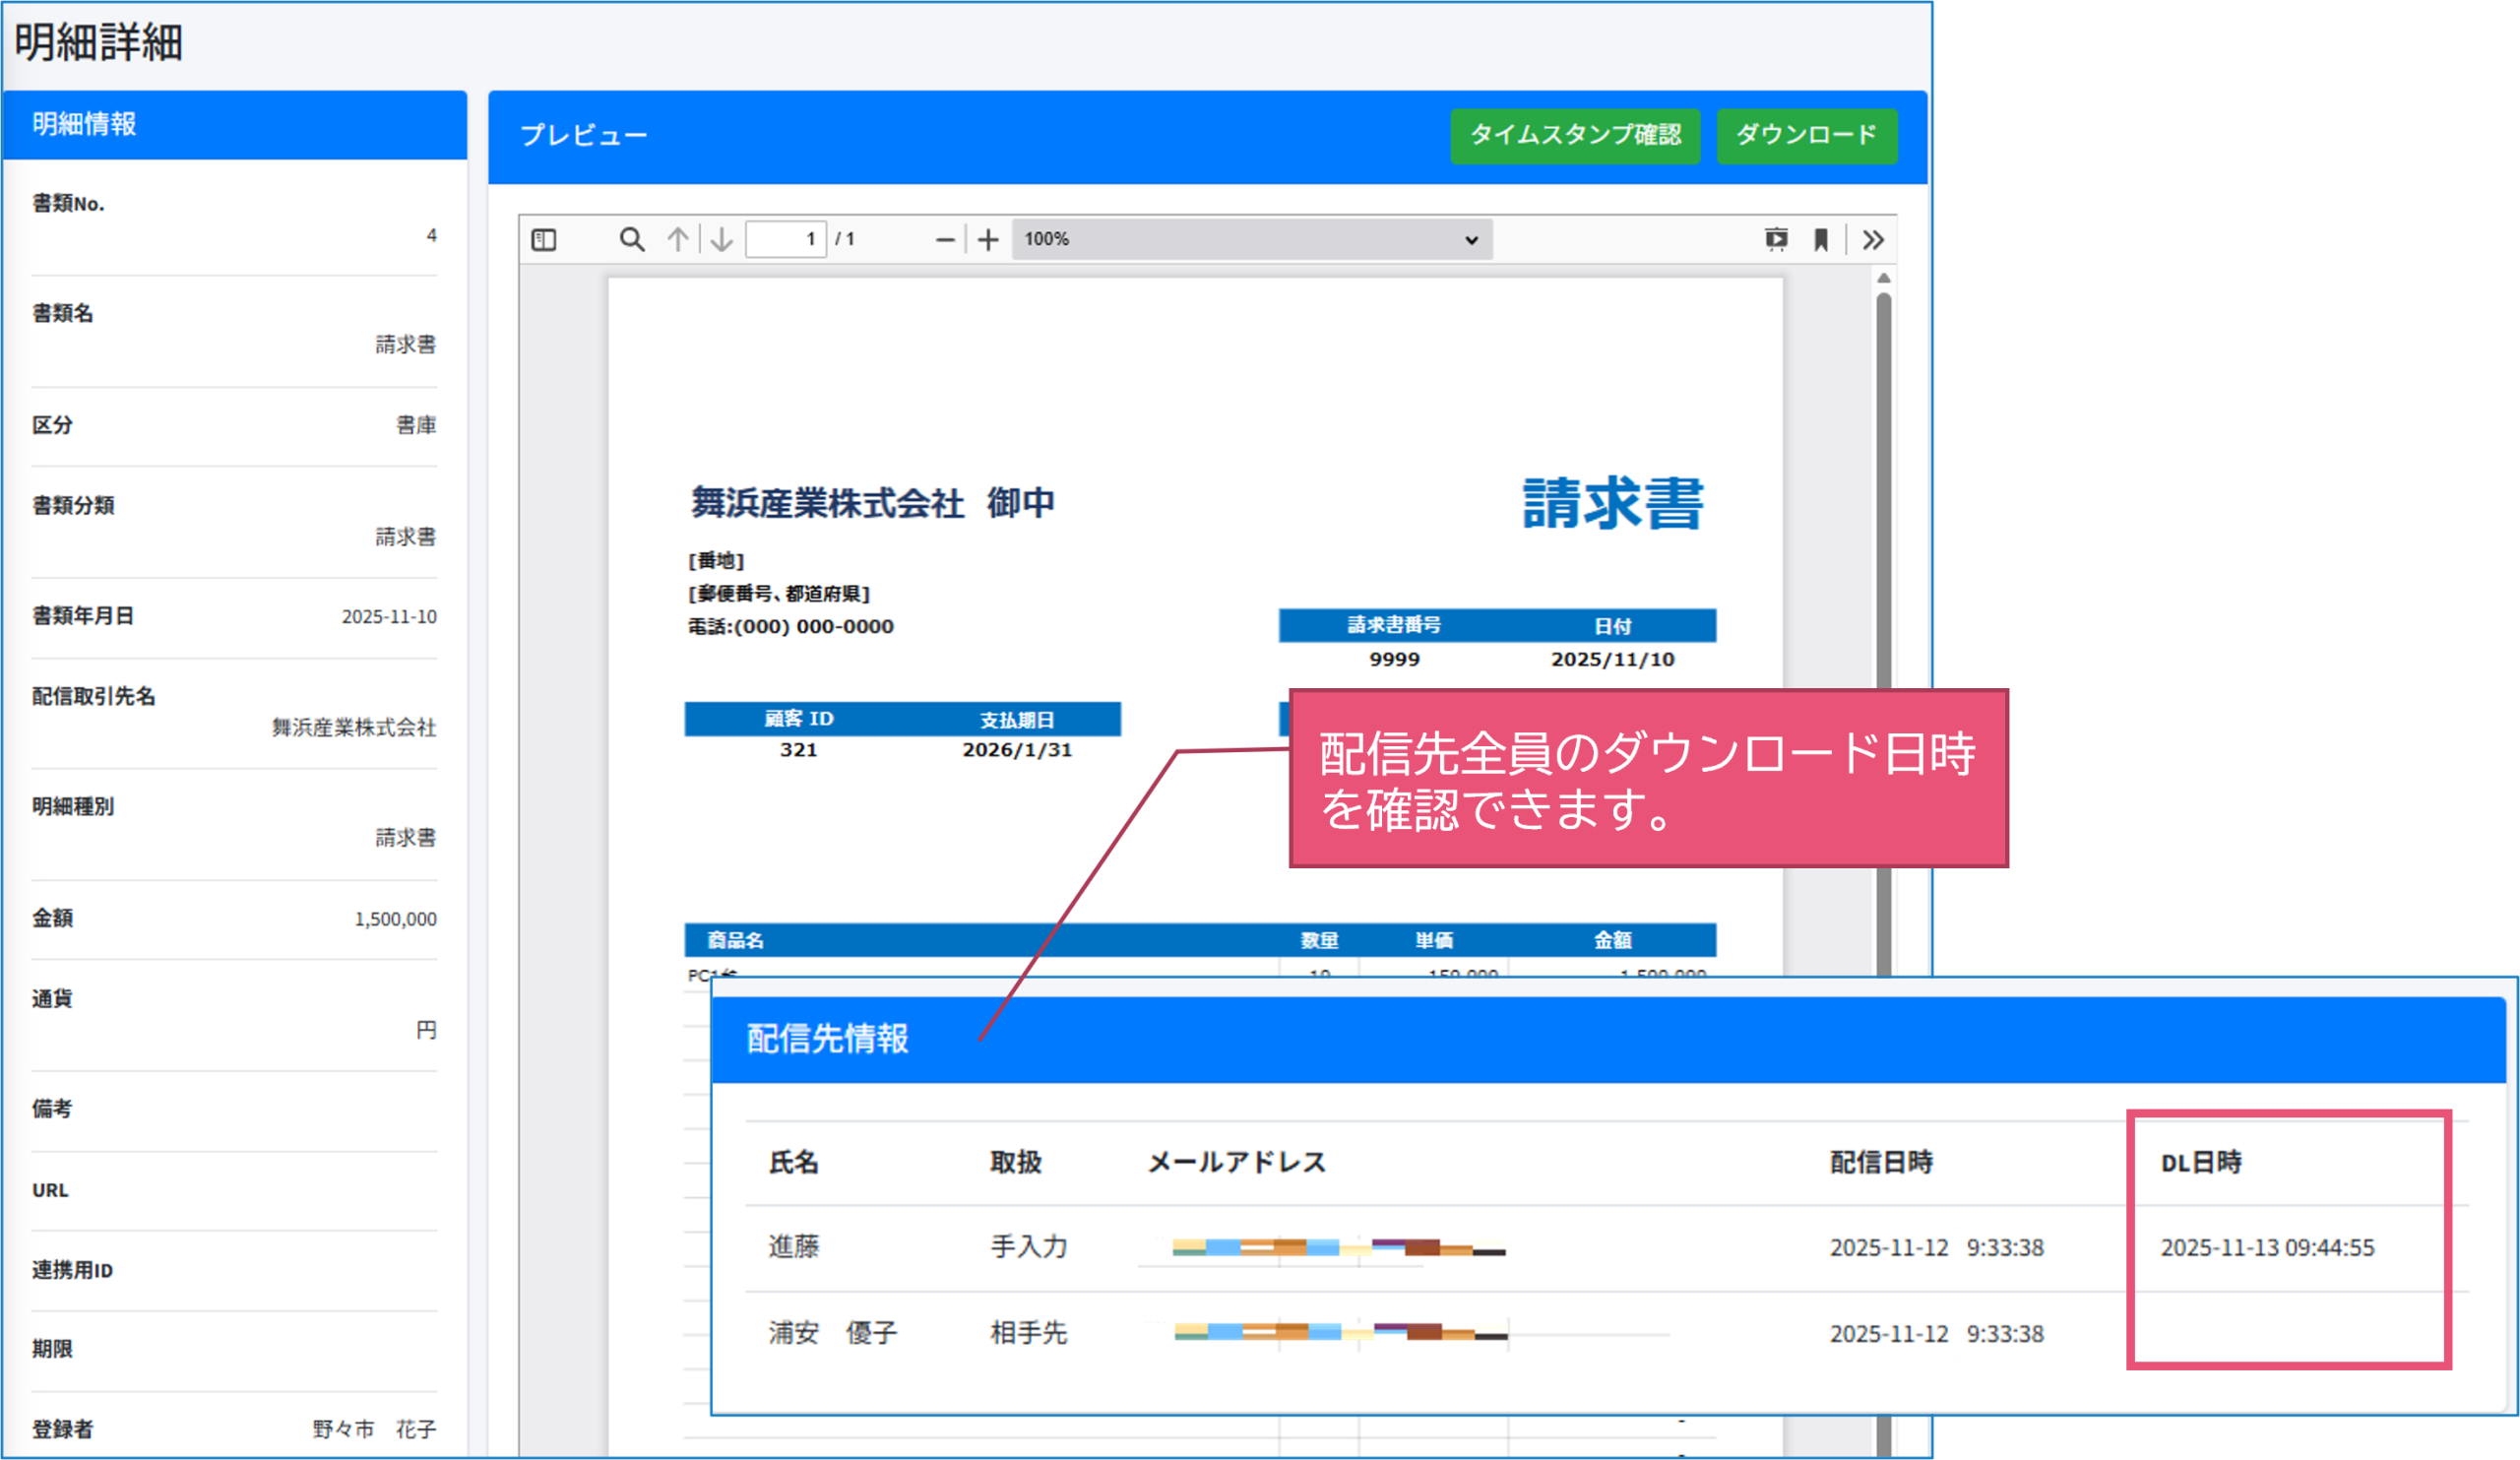Expand the PDF tools double-chevron menu
The height and width of the screenshot is (1460, 2520).
(x=1873, y=240)
